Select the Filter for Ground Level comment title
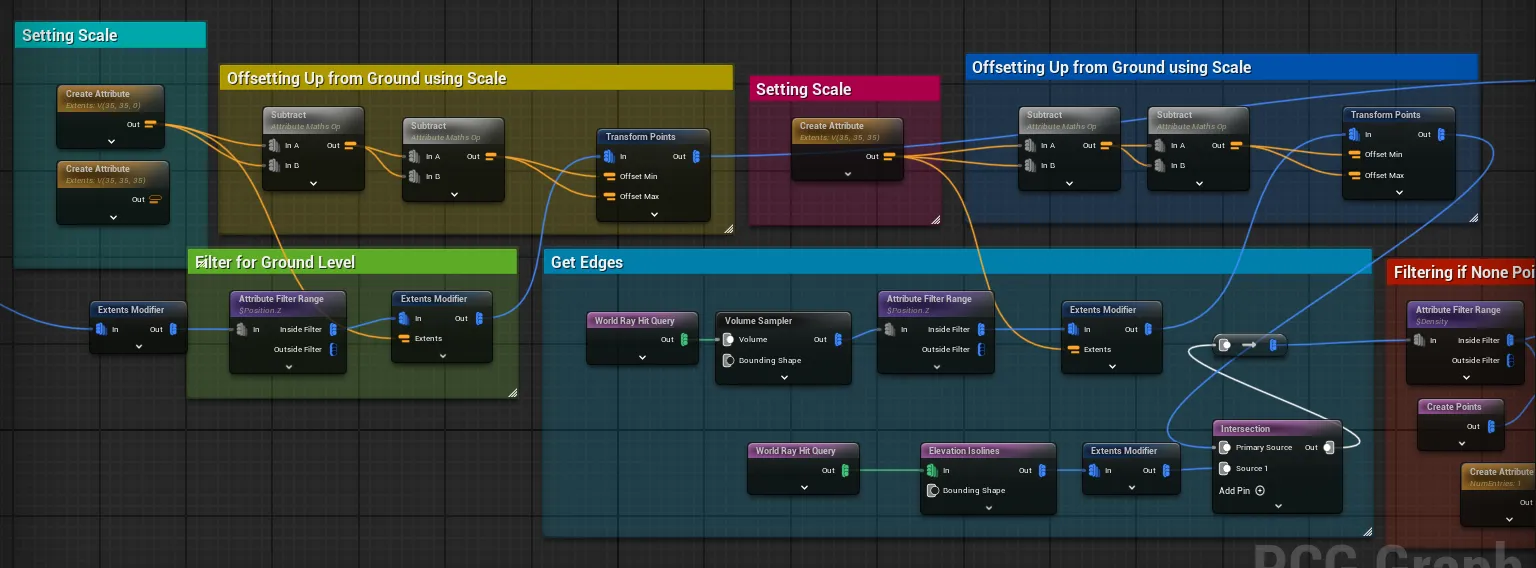 pyautogui.click(x=275, y=262)
